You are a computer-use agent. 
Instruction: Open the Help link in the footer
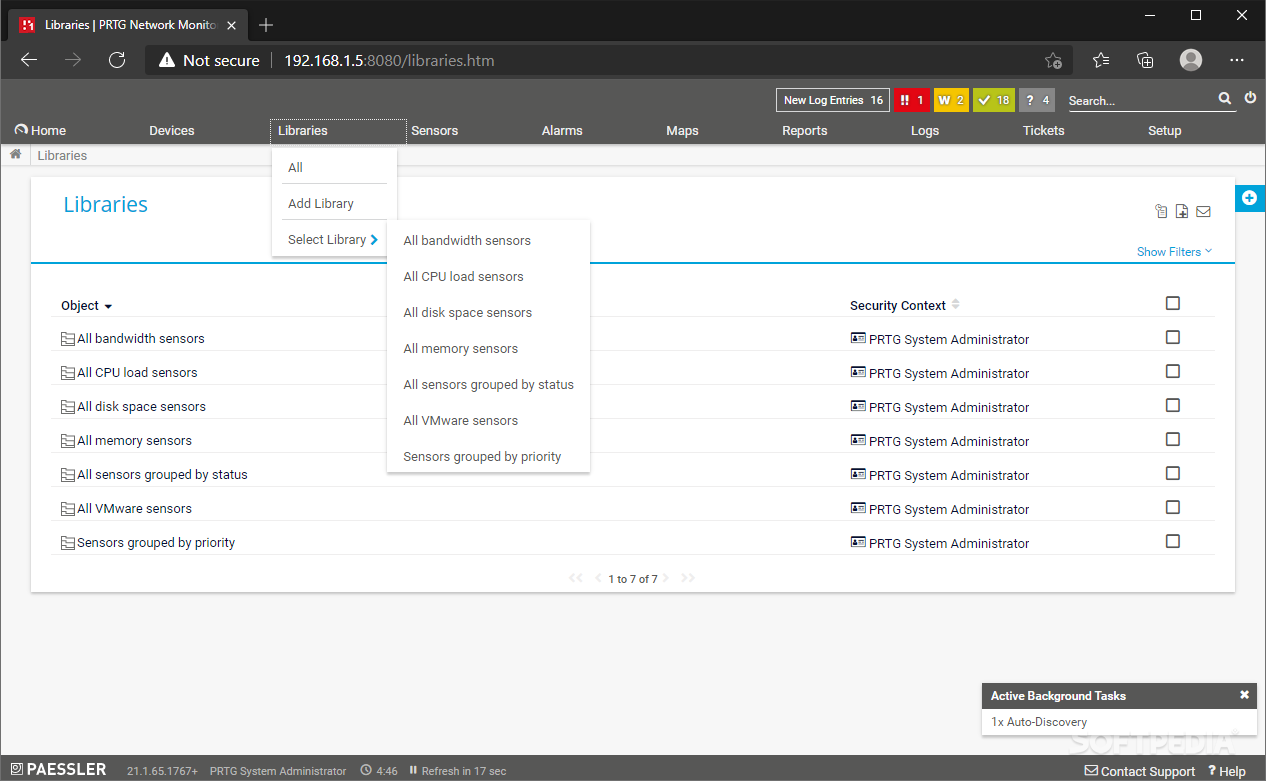click(x=1227, y=771)
